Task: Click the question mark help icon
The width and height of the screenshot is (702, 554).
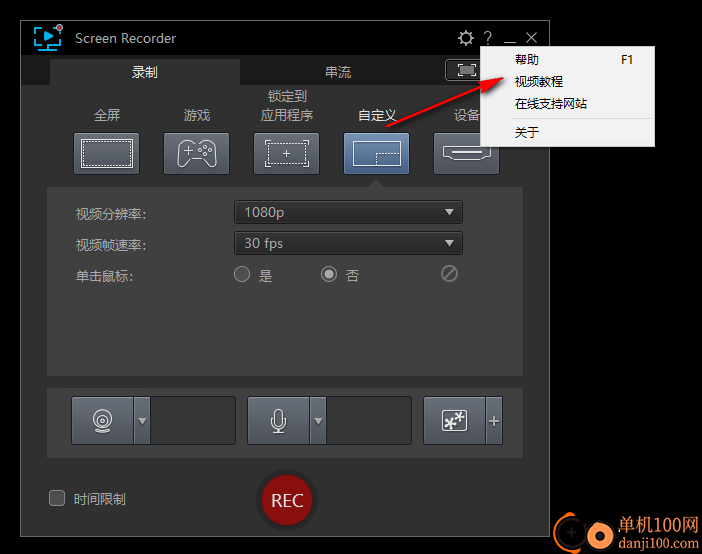Action: (x=488, y=38)
